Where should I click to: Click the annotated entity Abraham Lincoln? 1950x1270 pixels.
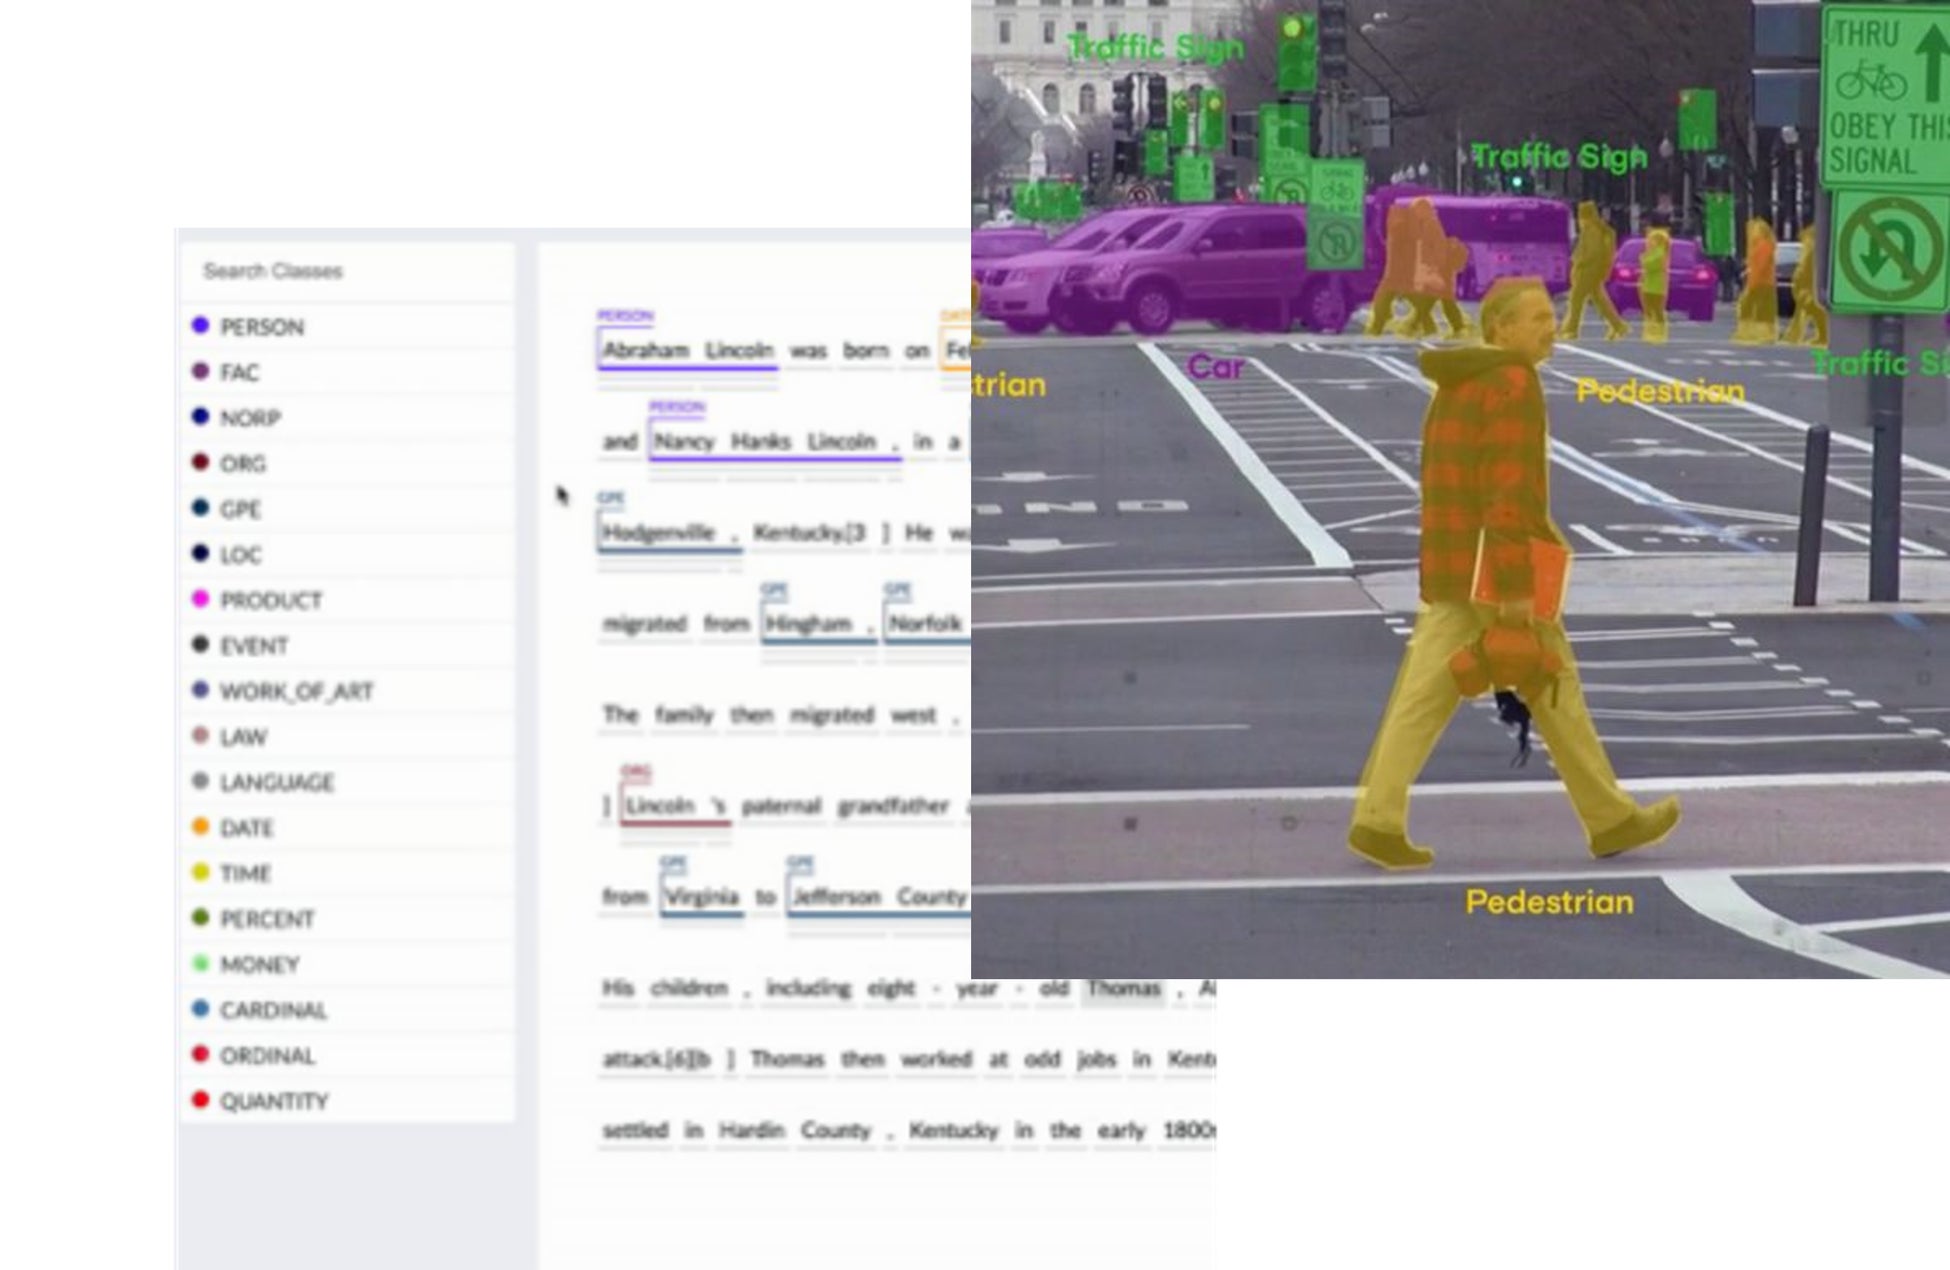coord(687,350)
